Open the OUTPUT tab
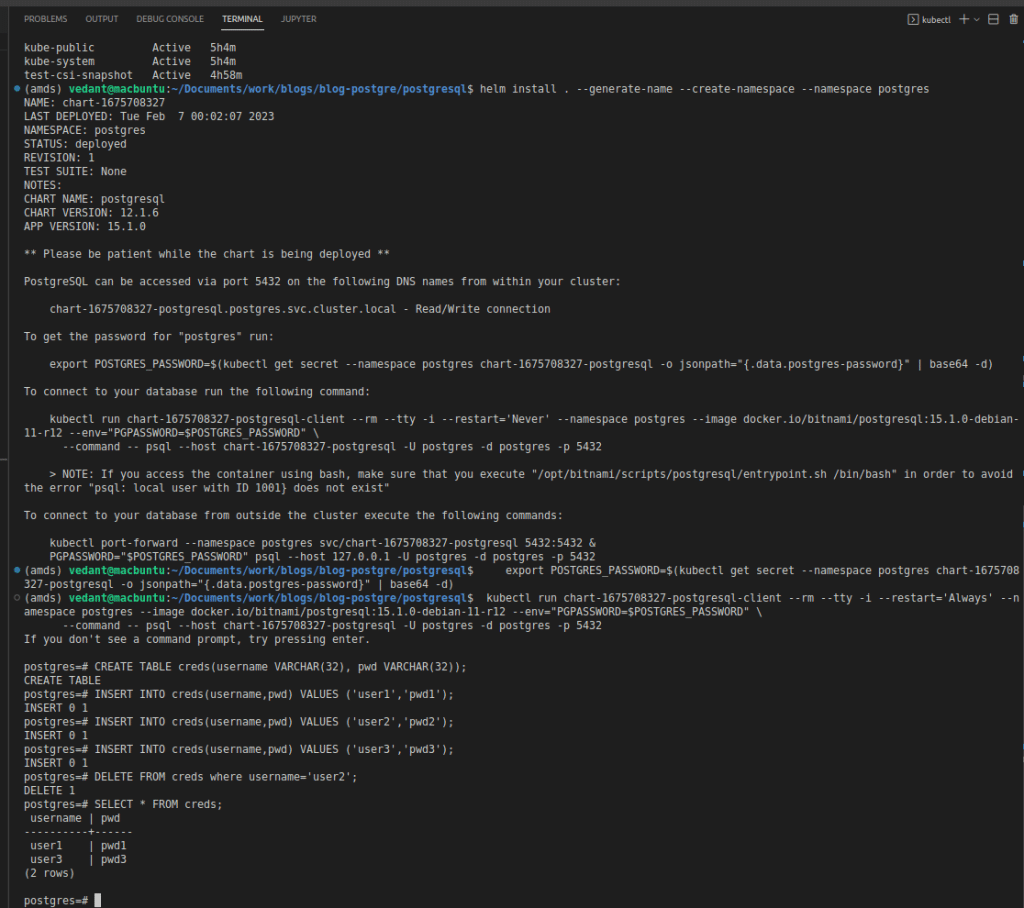Image resolution: width=1024 pixels, height=908 pixels. [x=101, y=19]
